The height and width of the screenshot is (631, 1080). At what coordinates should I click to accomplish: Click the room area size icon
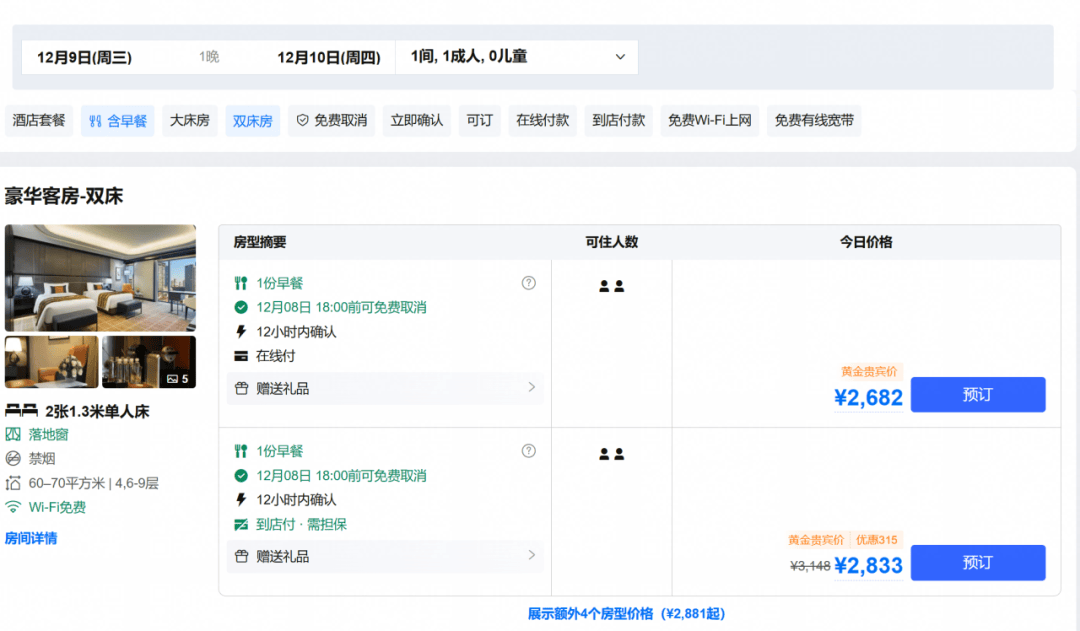pos(13,484)
